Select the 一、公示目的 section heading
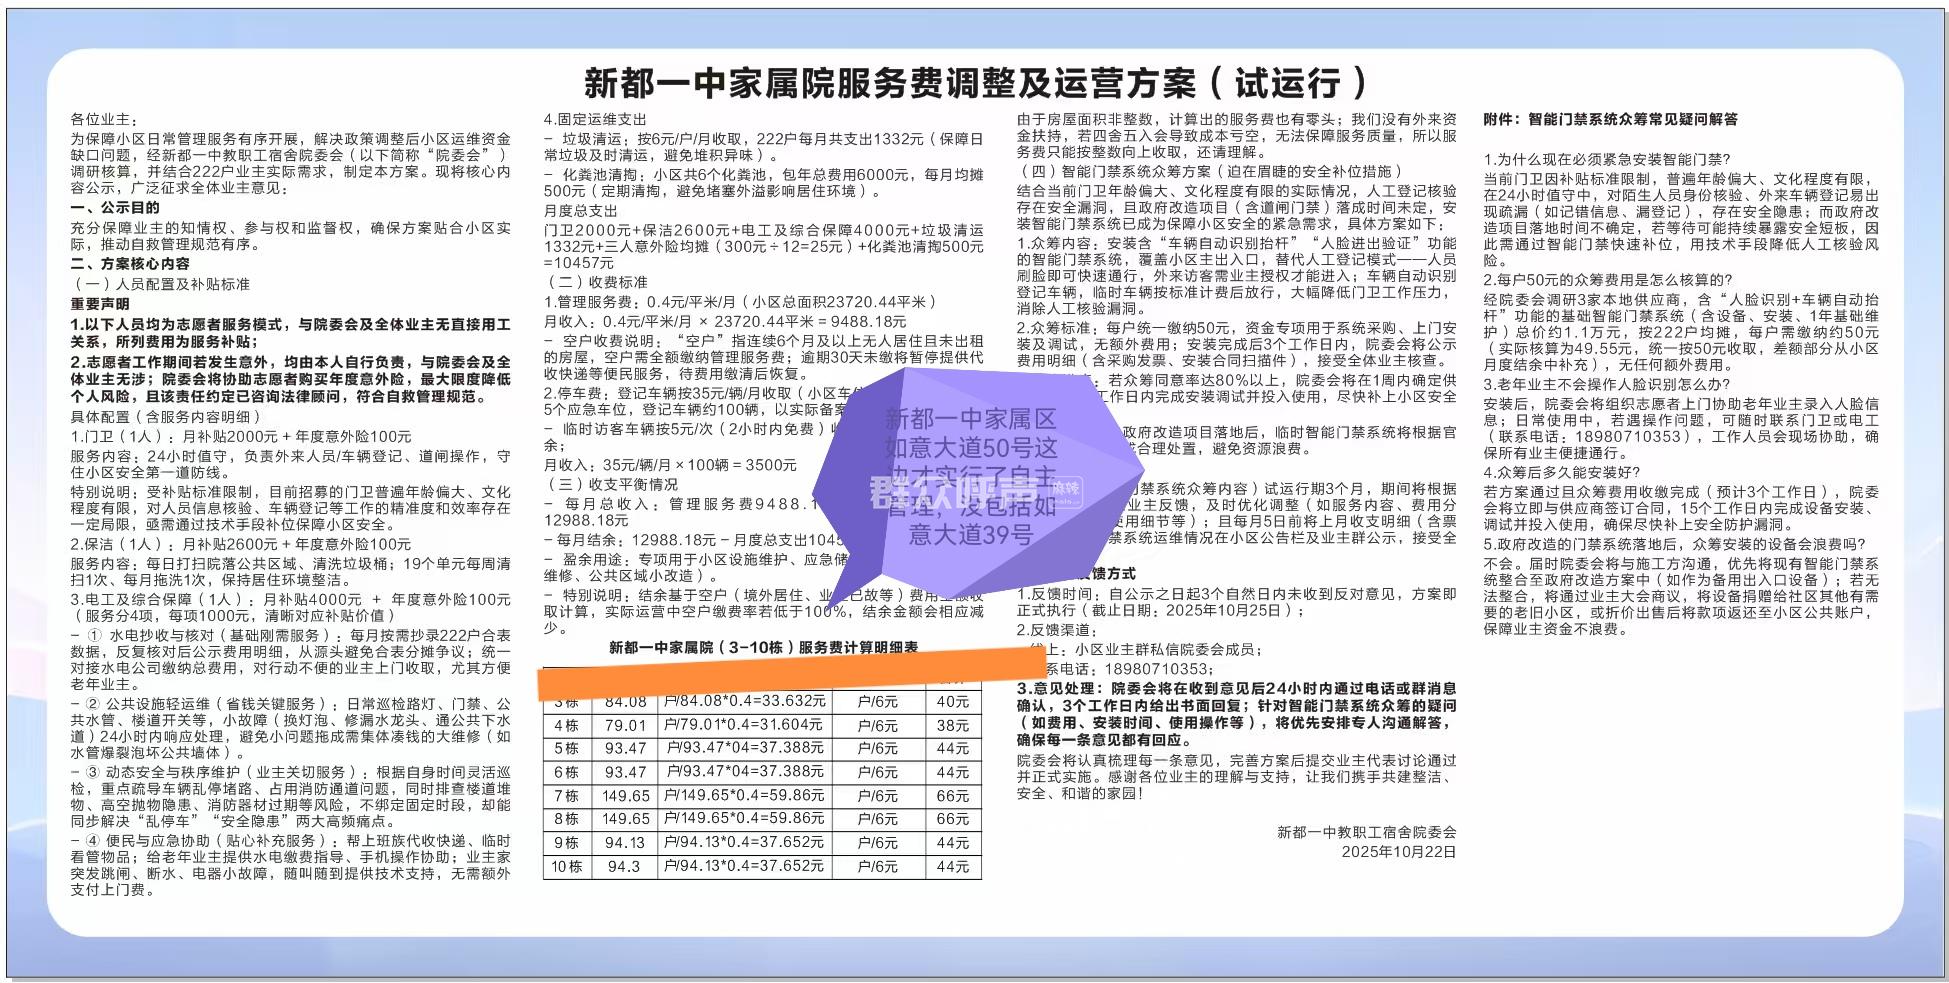This screenshot has height=983, width=1949. click(115, 207)
